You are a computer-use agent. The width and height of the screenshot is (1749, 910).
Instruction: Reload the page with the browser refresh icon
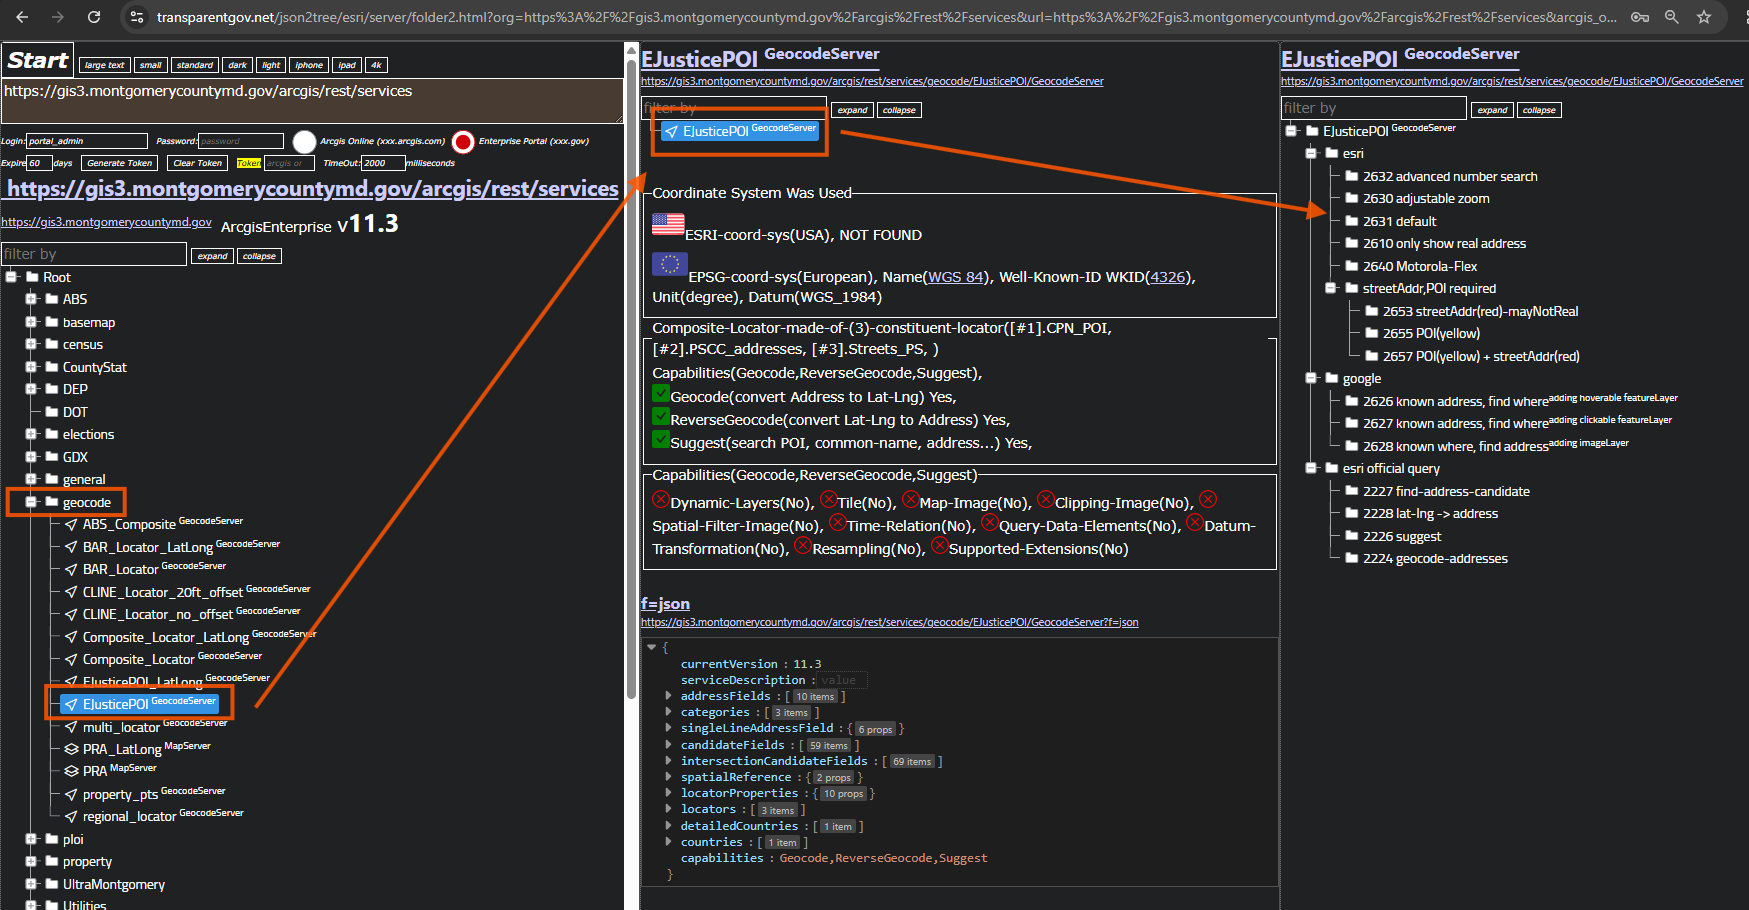[94, 17]
